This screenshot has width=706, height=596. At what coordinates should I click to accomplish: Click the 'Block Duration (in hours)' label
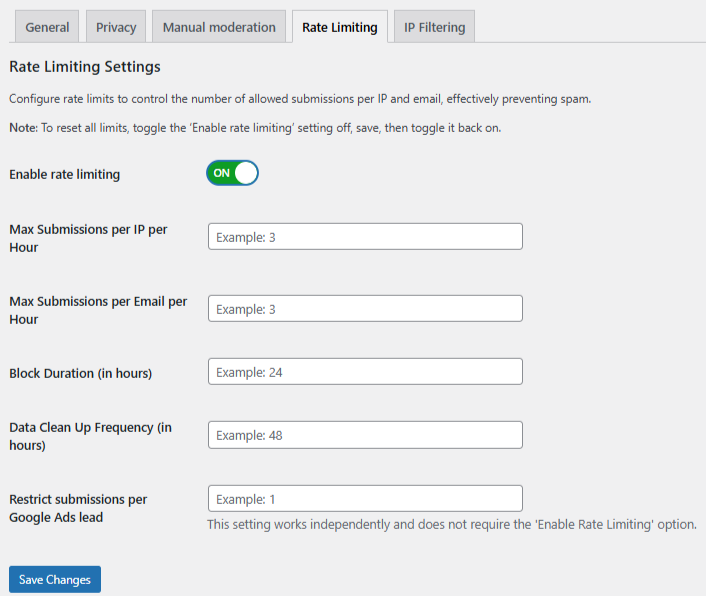pyautogui.click(x=81, y=373)
